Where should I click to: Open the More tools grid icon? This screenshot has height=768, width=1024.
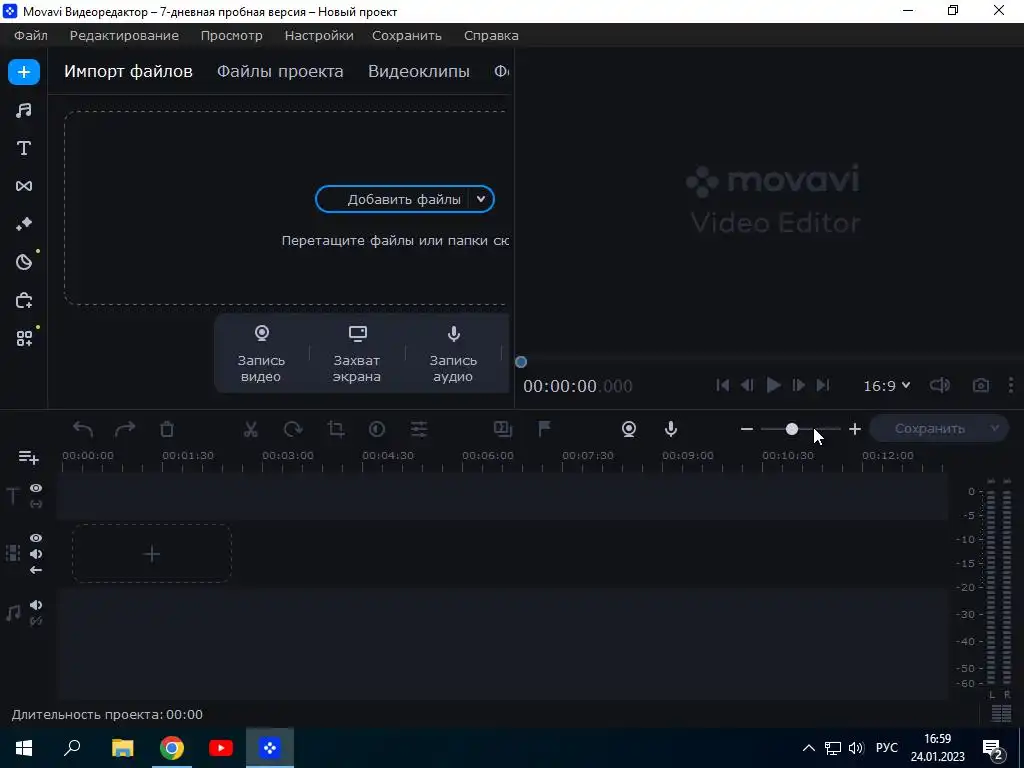point(24,338)
